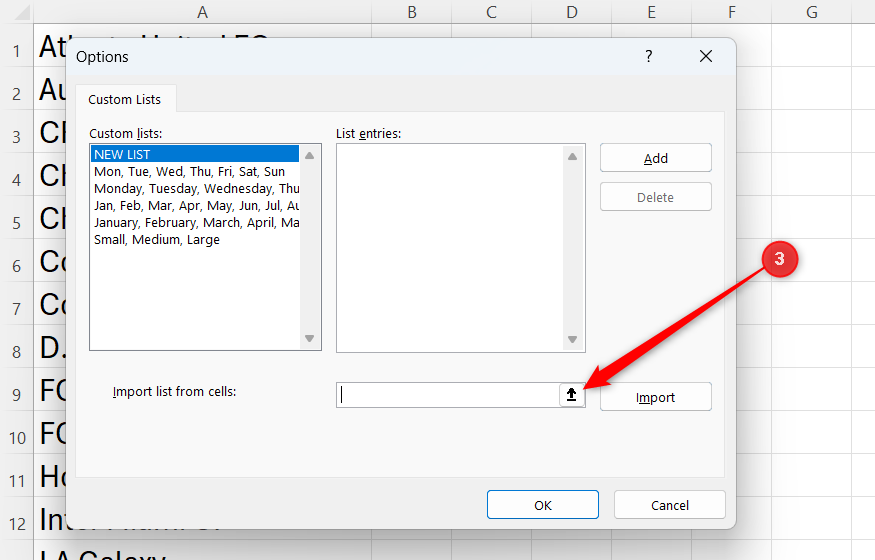Select column C header in the worksheet
Screen dimensions: 875x560
(x=492, y=12)
